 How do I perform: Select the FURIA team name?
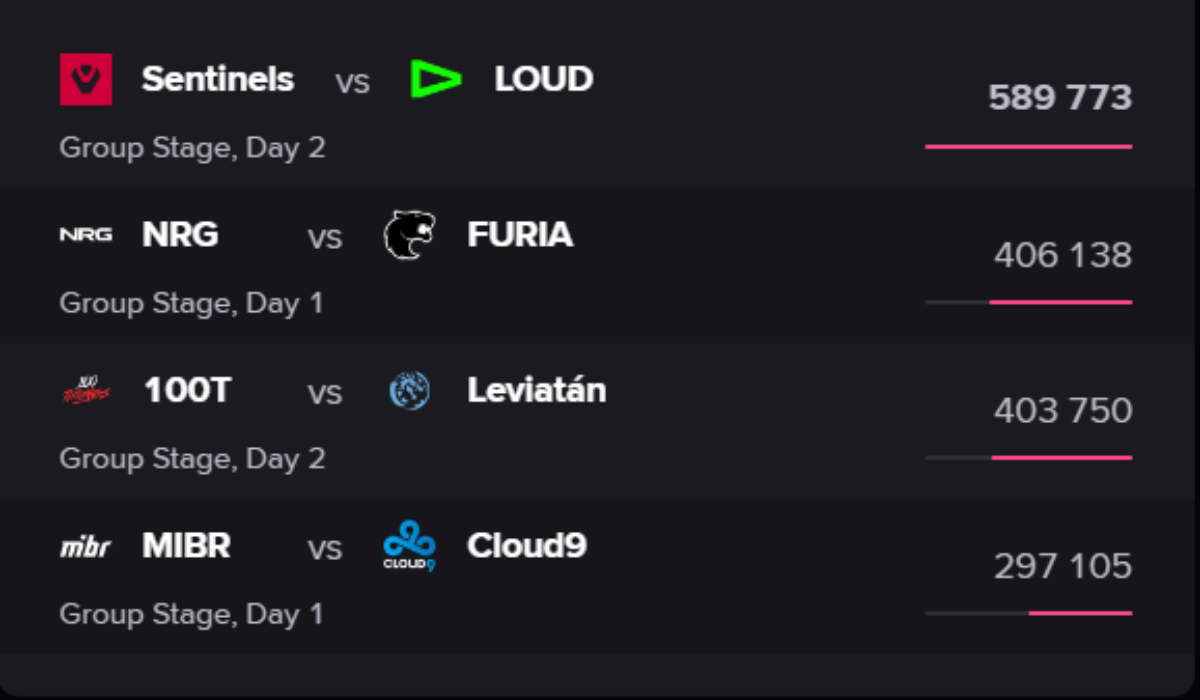tap(520, 235)
